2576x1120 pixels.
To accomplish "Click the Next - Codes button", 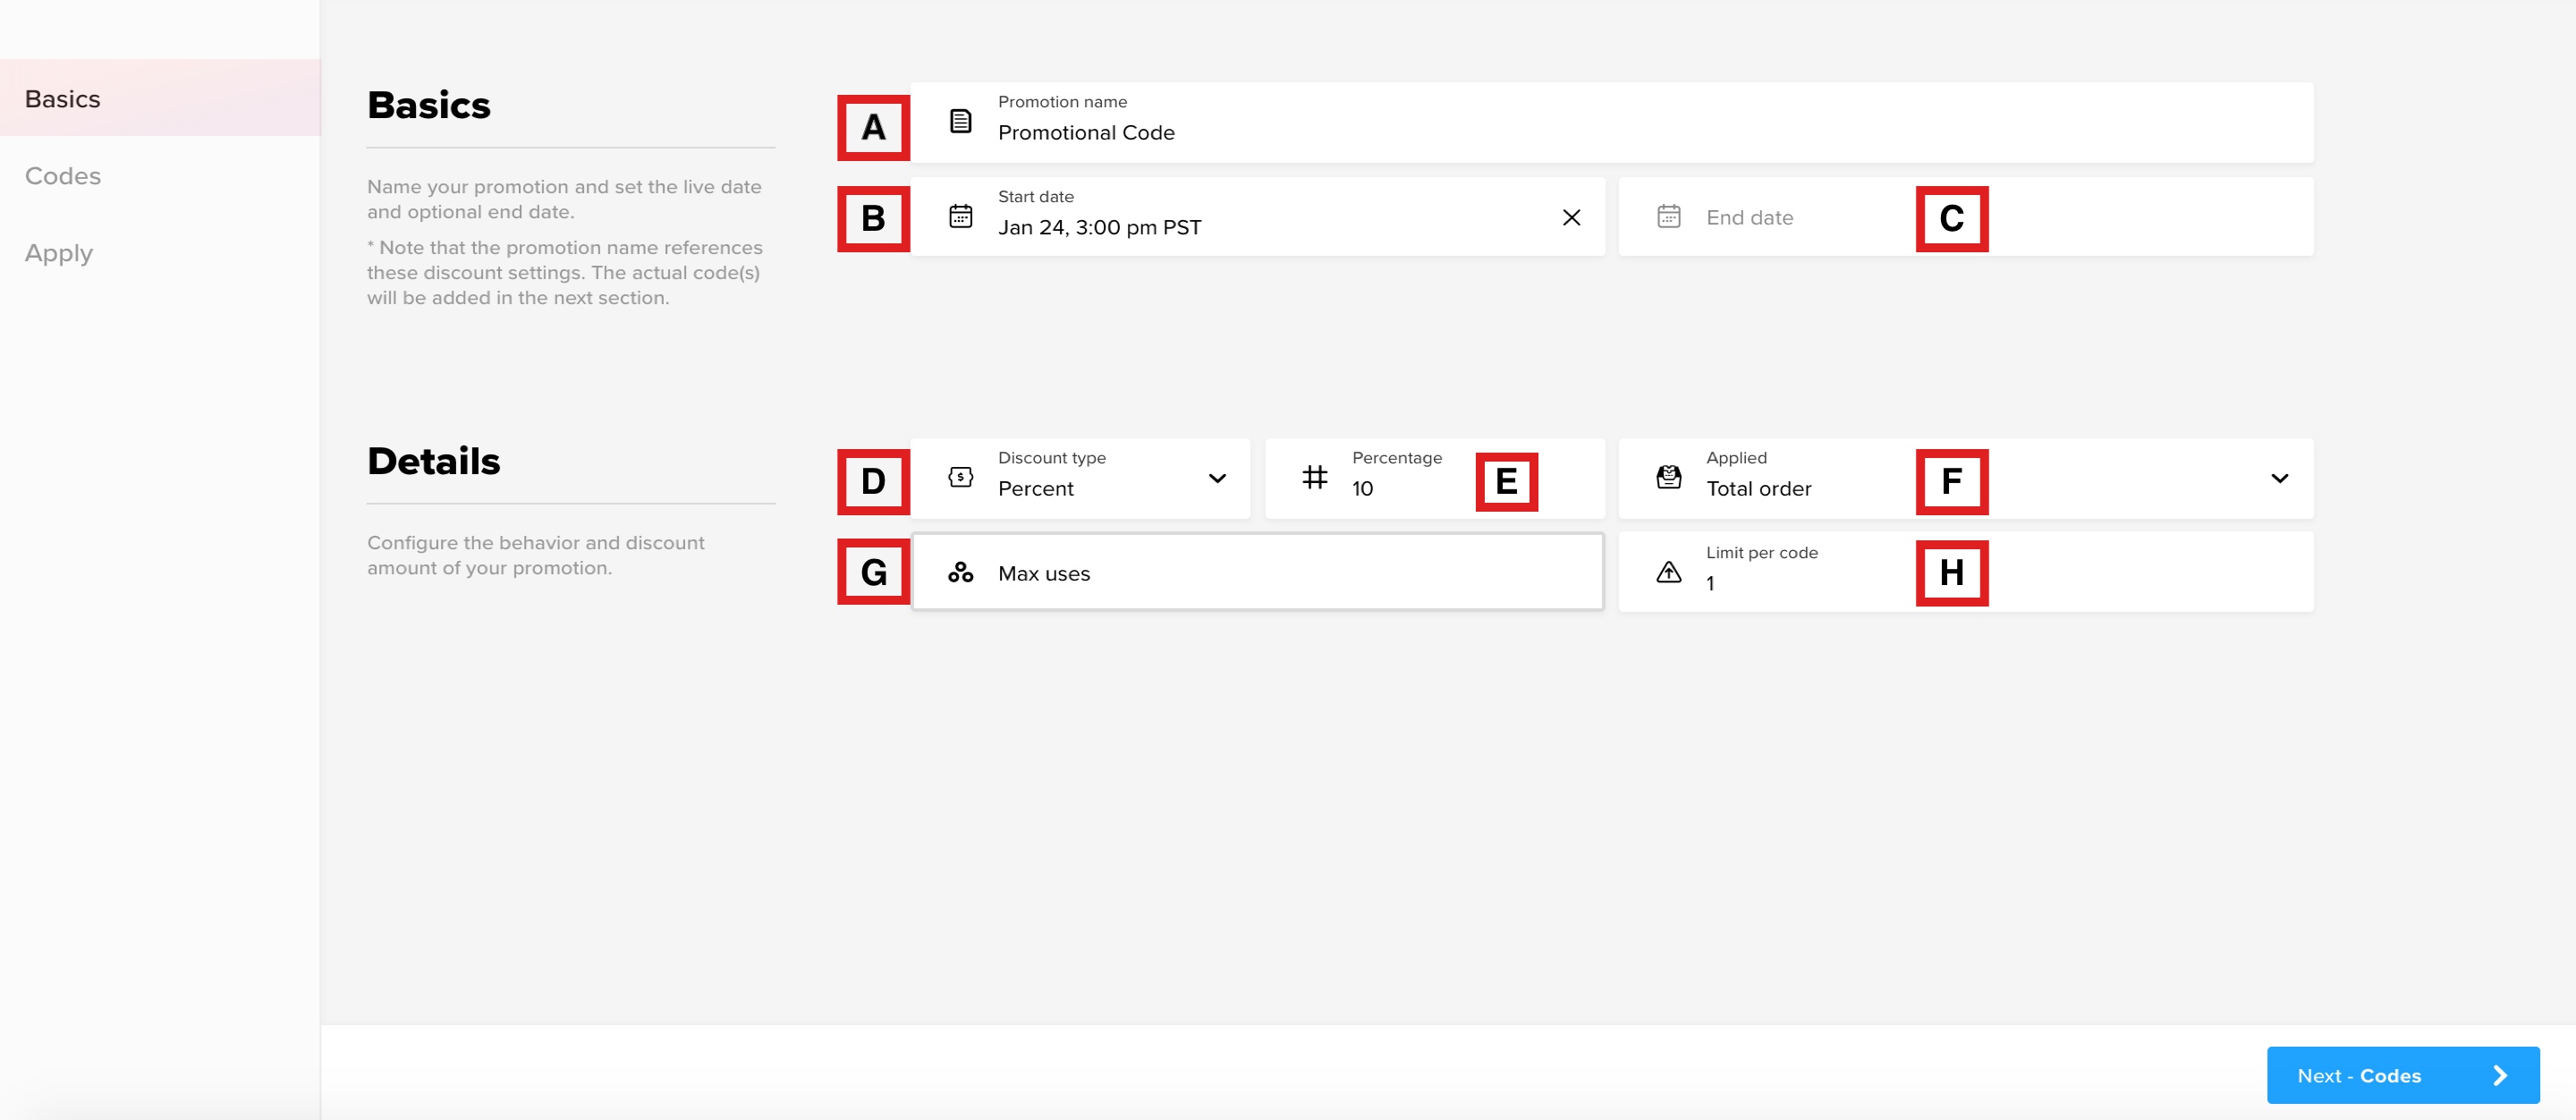I will (x=2402, y=1075).
